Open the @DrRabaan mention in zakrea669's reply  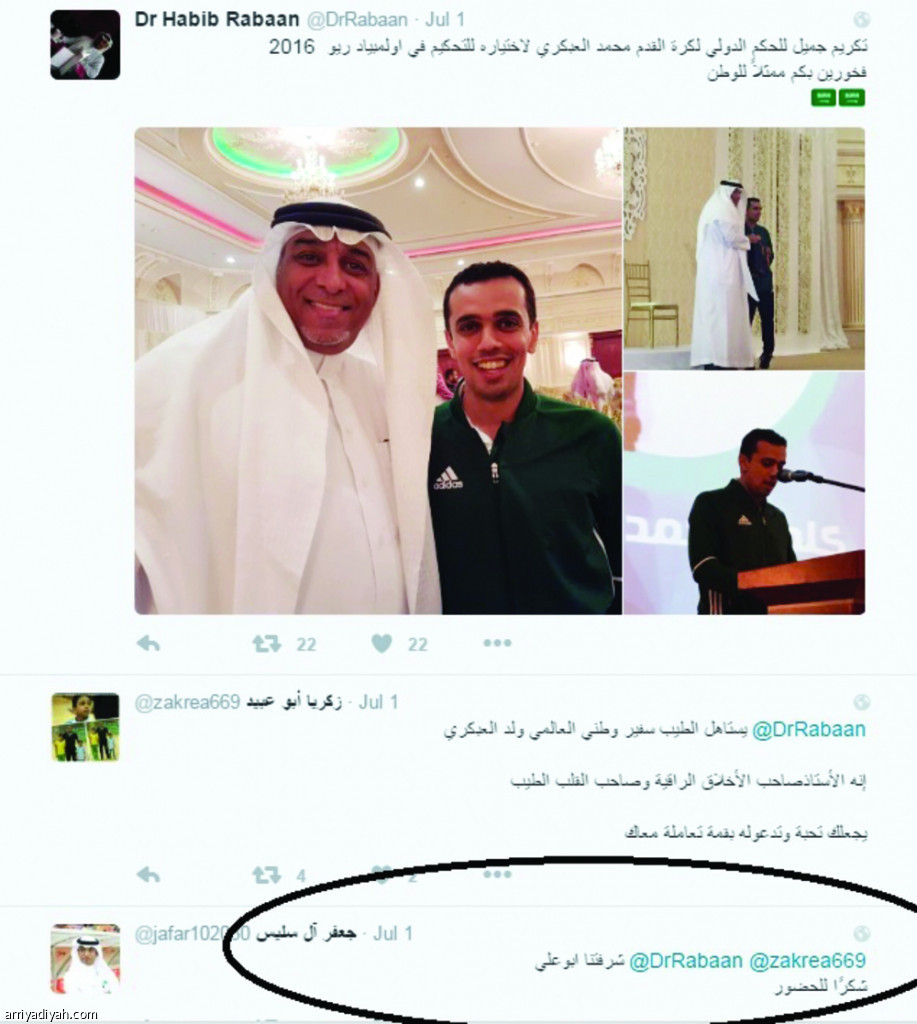coord(809,729)
